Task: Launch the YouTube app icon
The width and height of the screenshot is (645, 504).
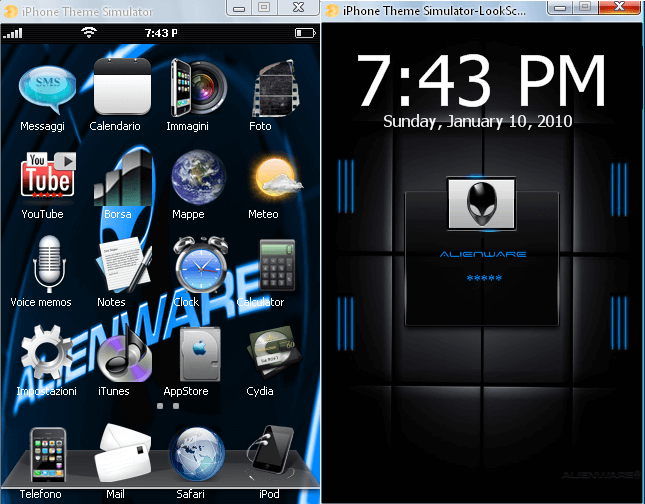Action: pos(48,175)
